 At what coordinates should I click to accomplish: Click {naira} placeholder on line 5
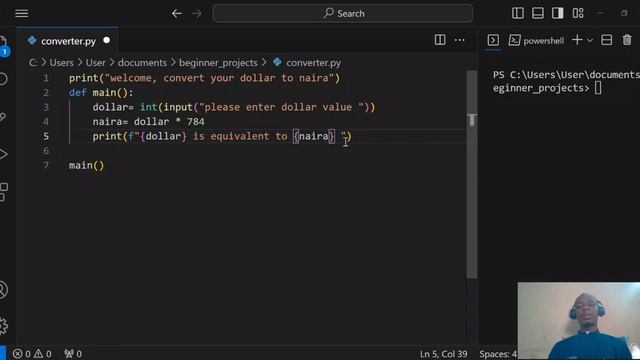(314, 136)
